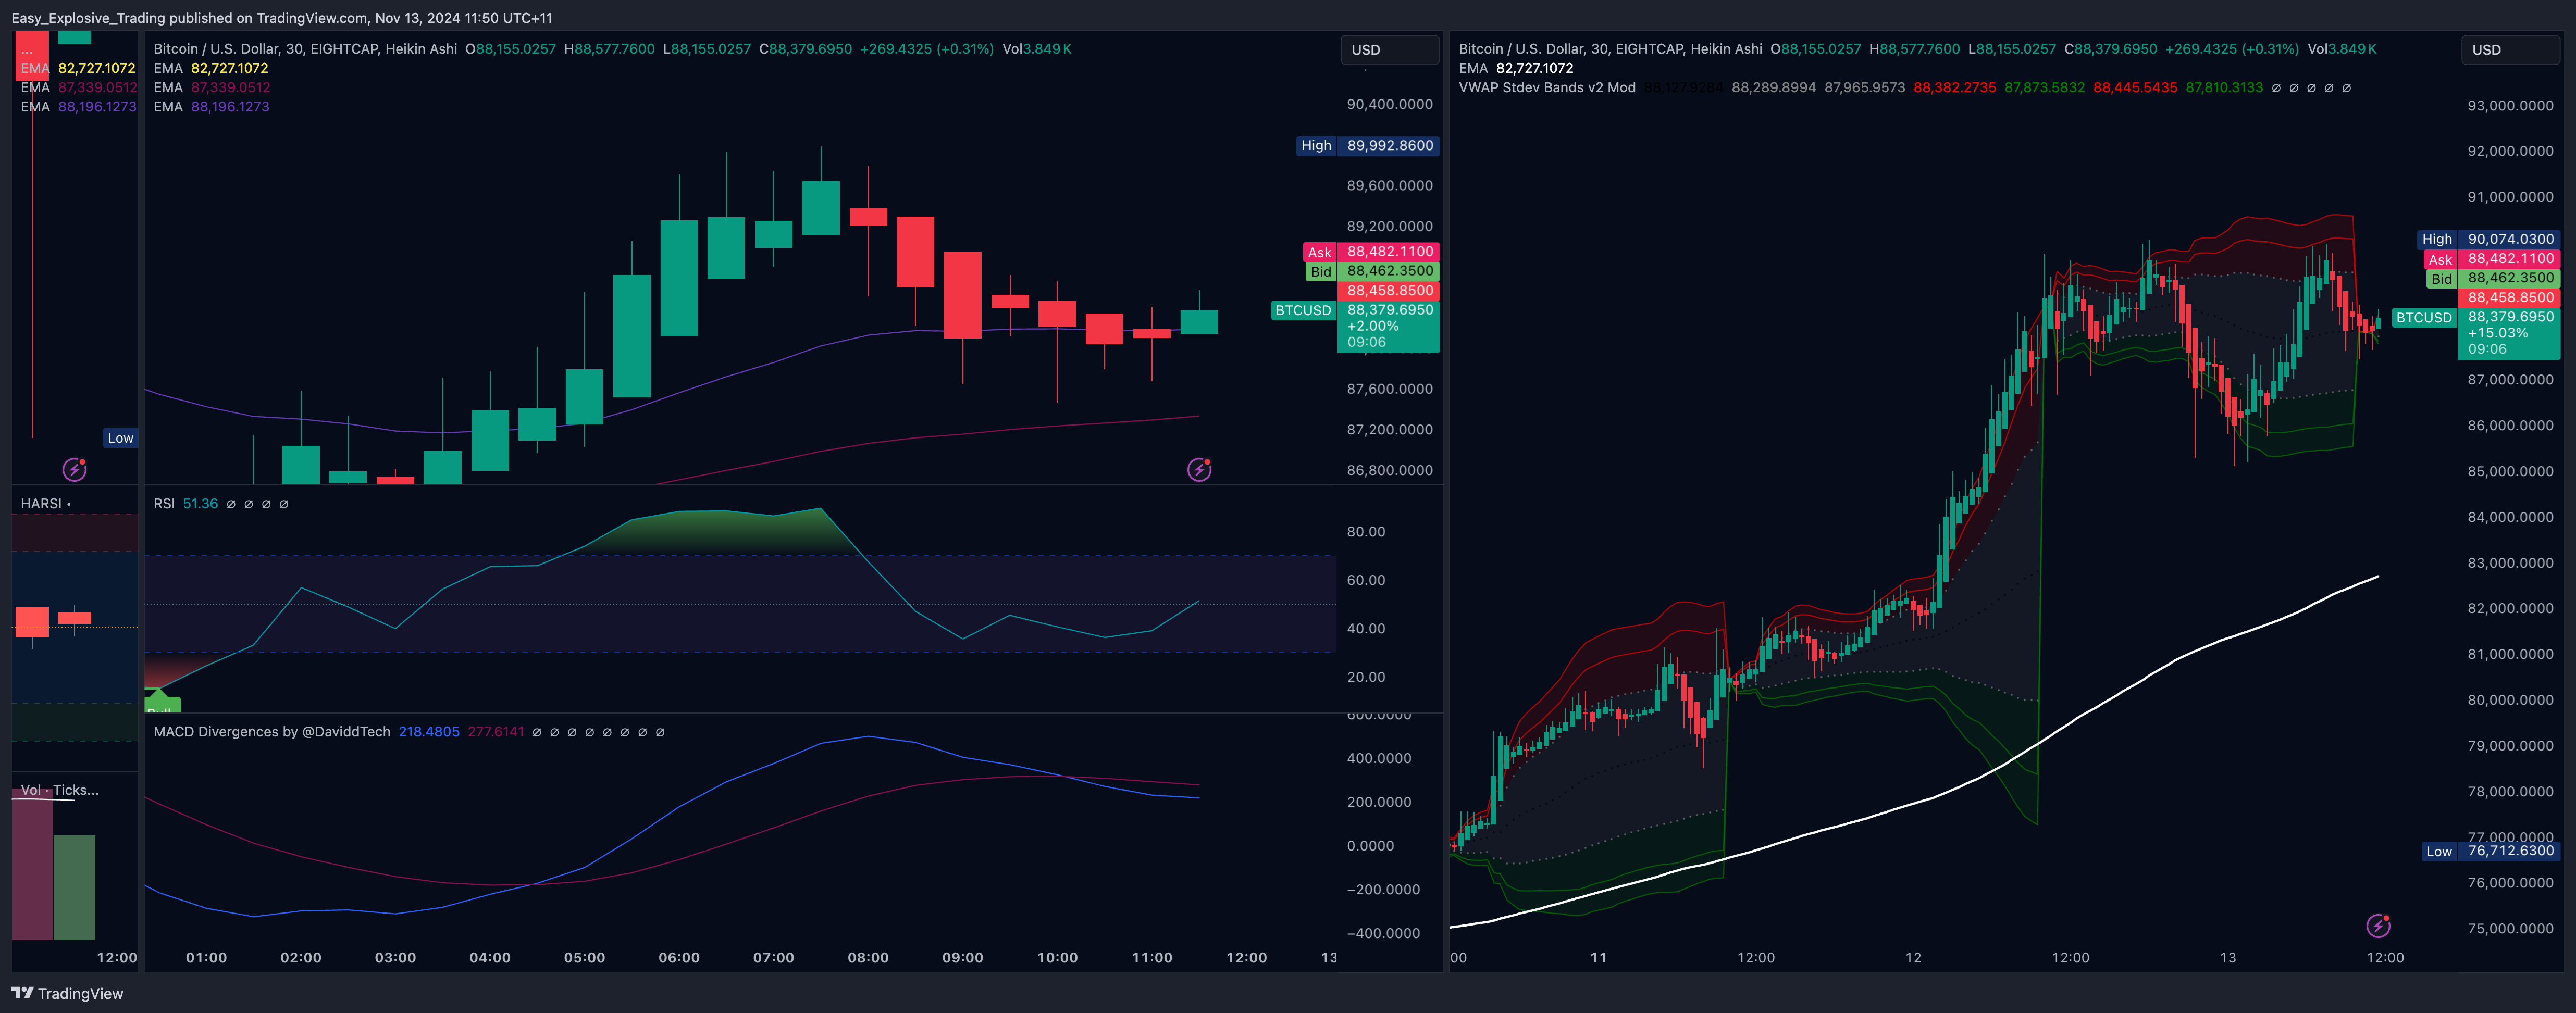The image size is (2576, 1013).
Task: Click the +269.4325 (+0.31%) change in right header
Action: pyautogui.click(x=2232, y=49)
